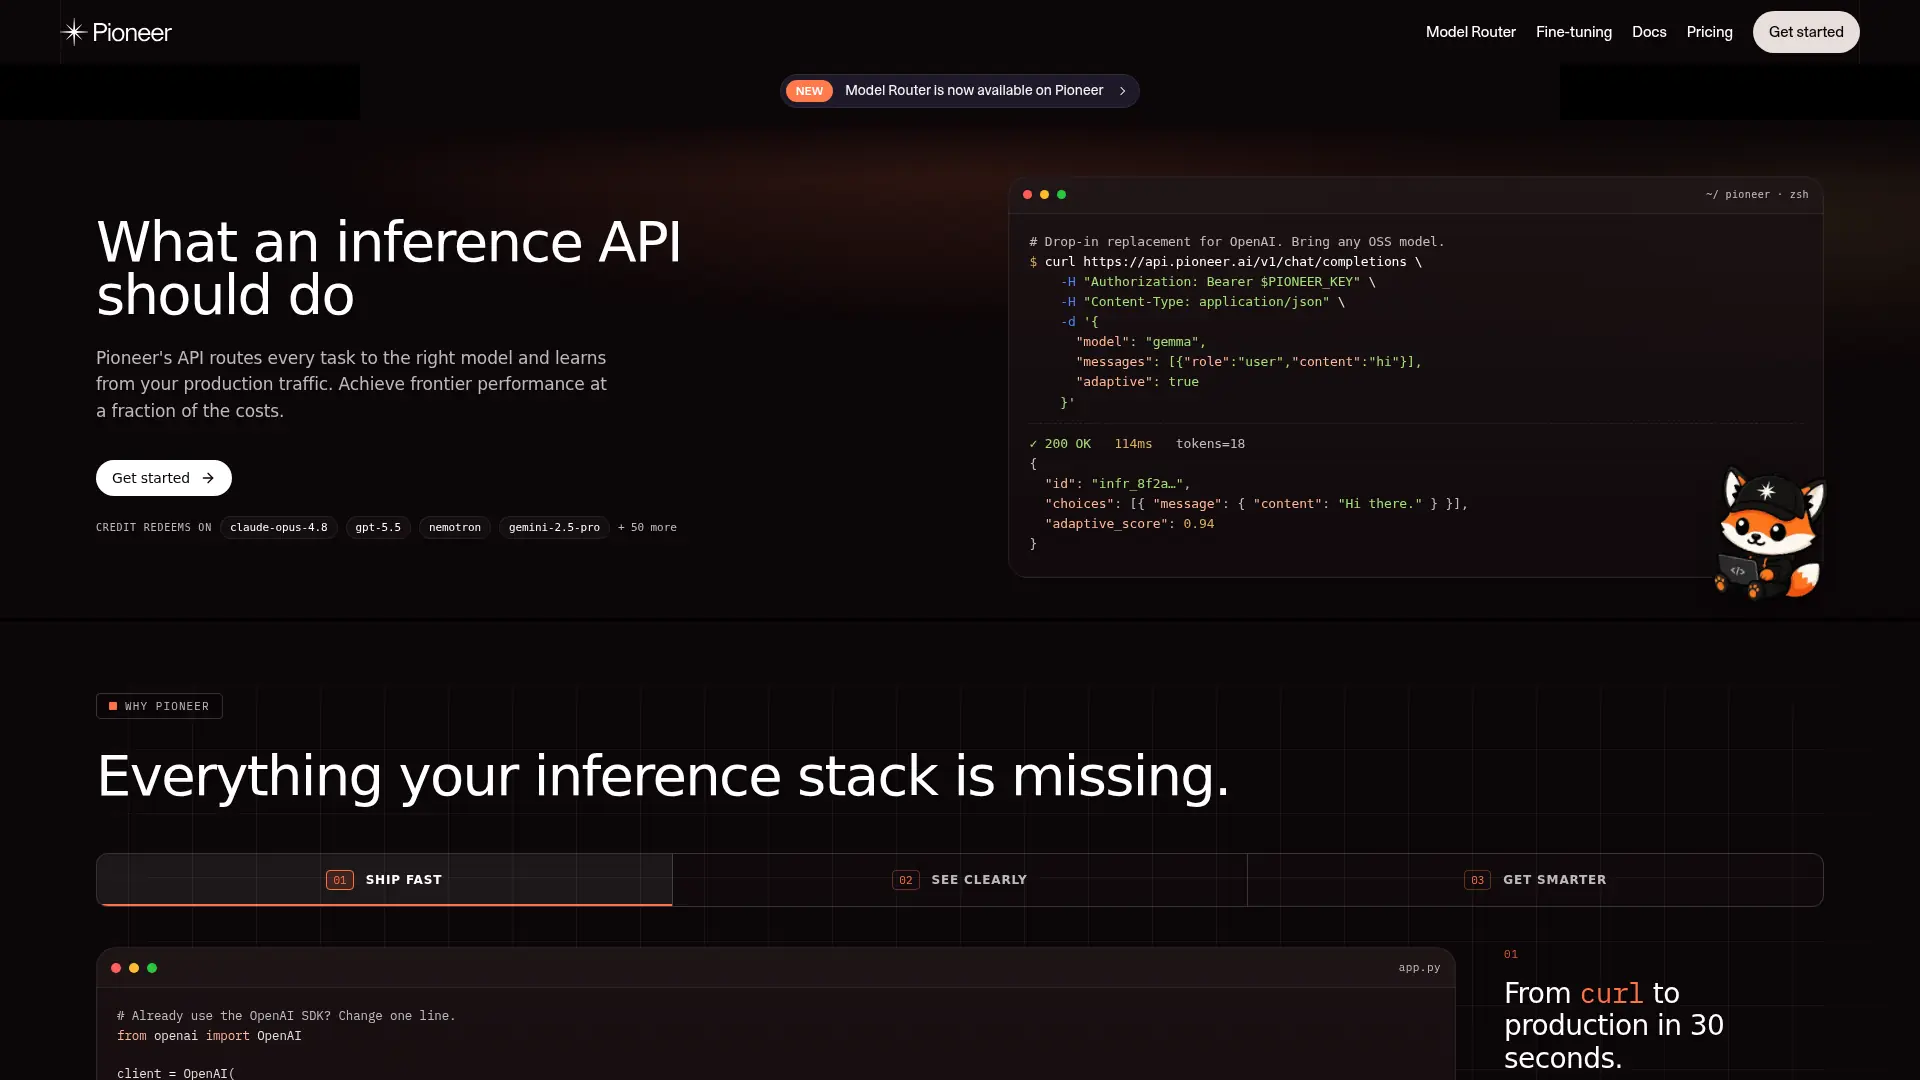Click the hero Get started button
The image size is (1920, 1080).
(164, 478)
